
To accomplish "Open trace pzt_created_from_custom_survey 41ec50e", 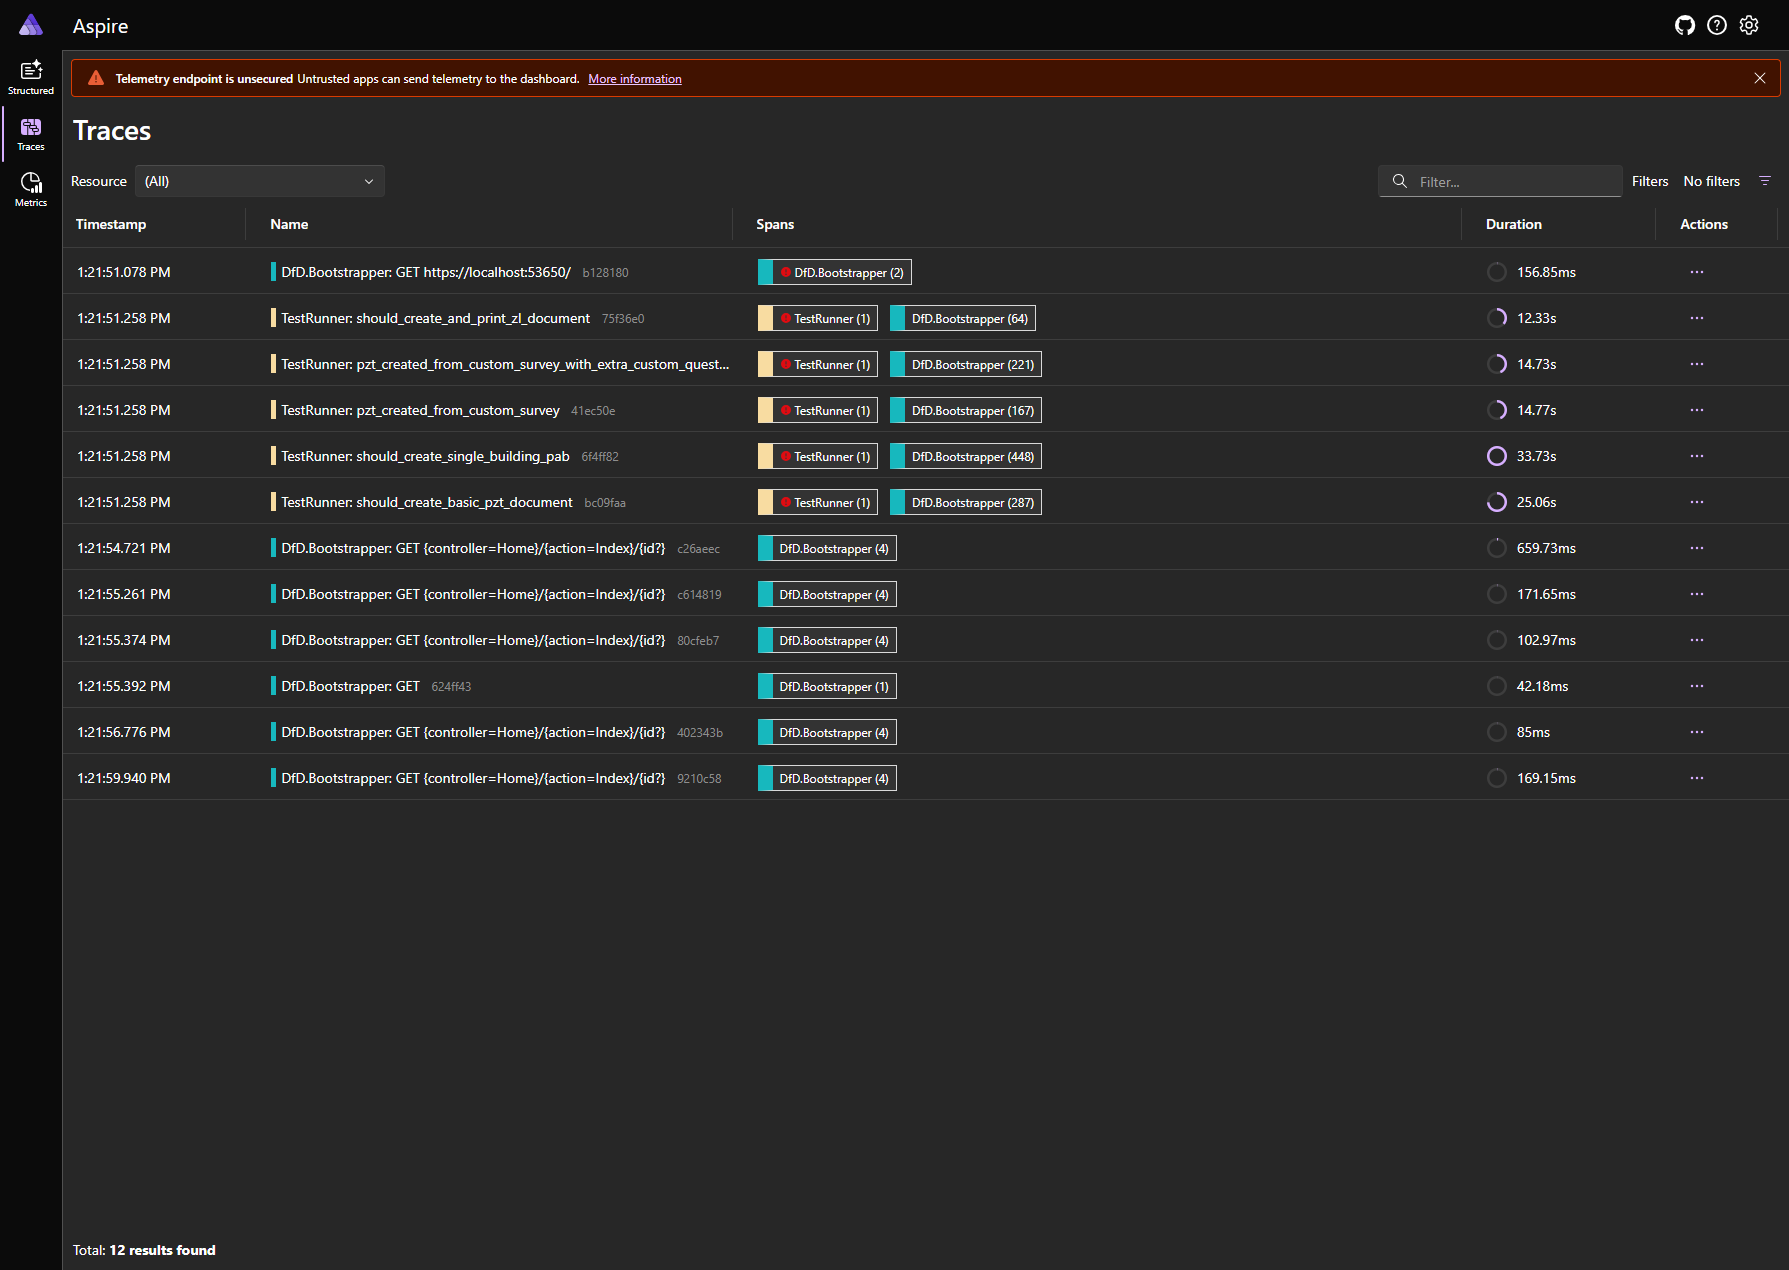I will point(420,410).
